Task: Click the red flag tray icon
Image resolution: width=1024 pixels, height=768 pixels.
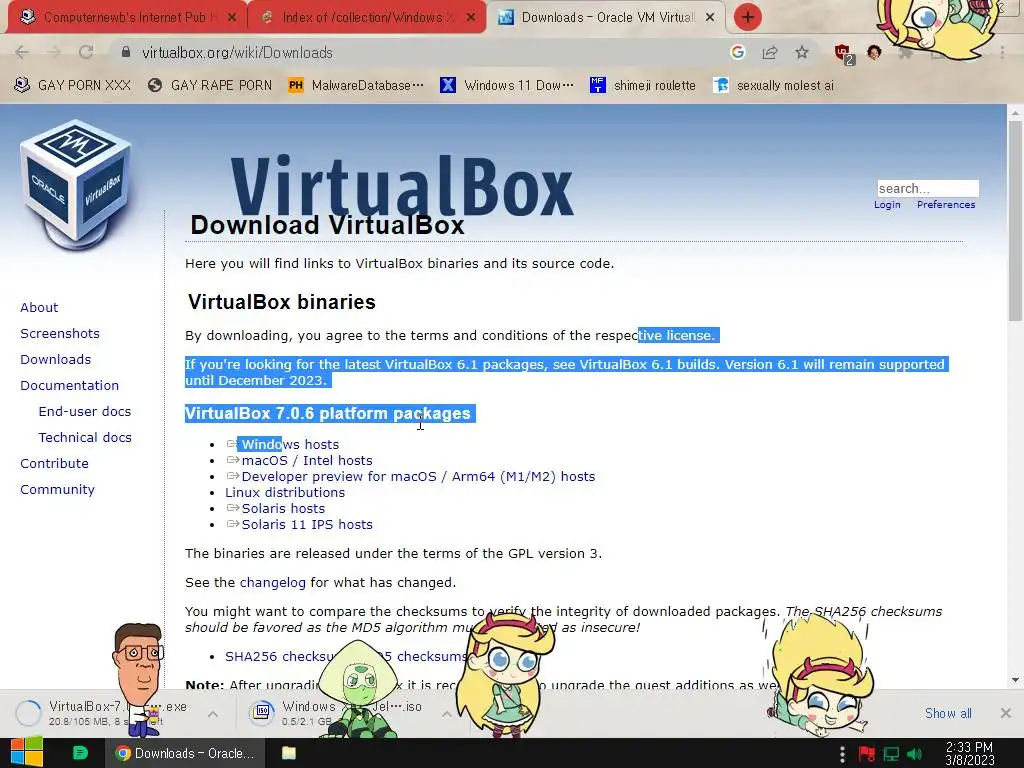Action: 867,754
